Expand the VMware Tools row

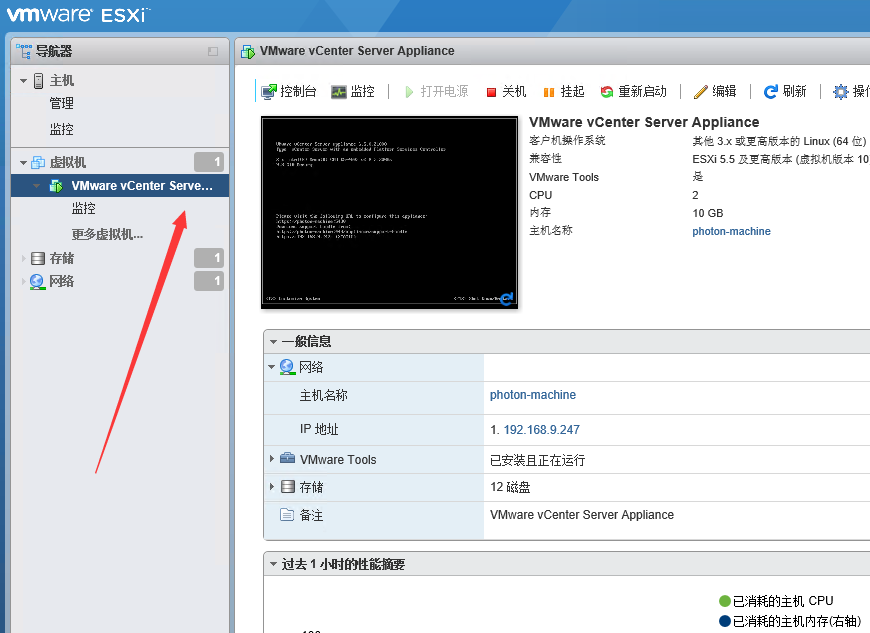click(x=272, y=459)
